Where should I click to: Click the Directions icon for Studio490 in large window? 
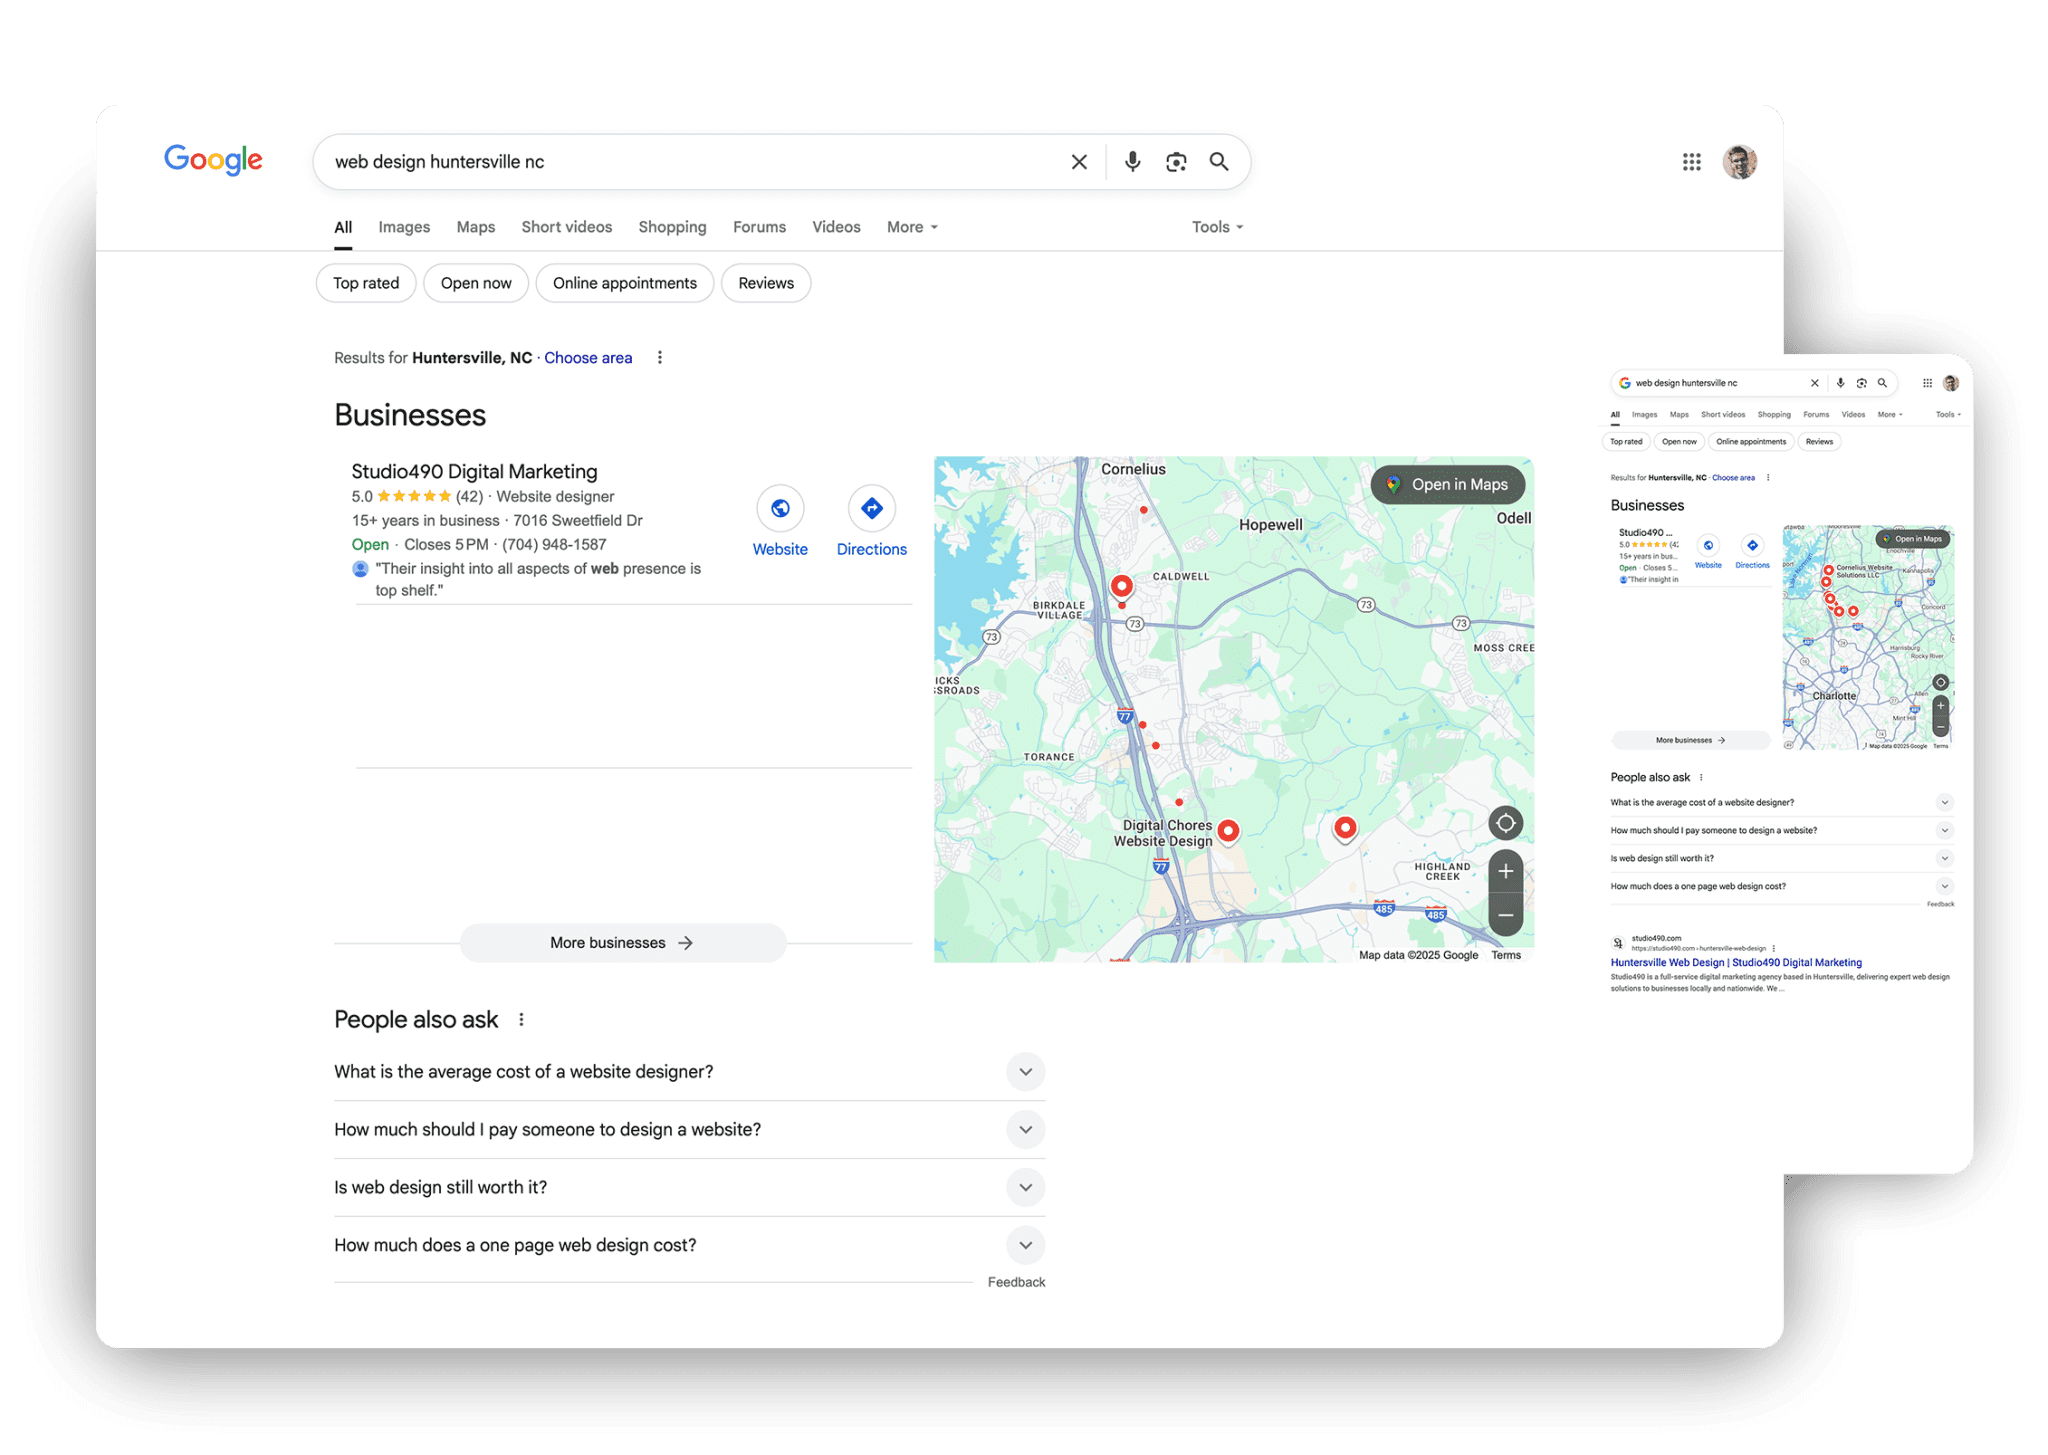click(x=871, y=509)
